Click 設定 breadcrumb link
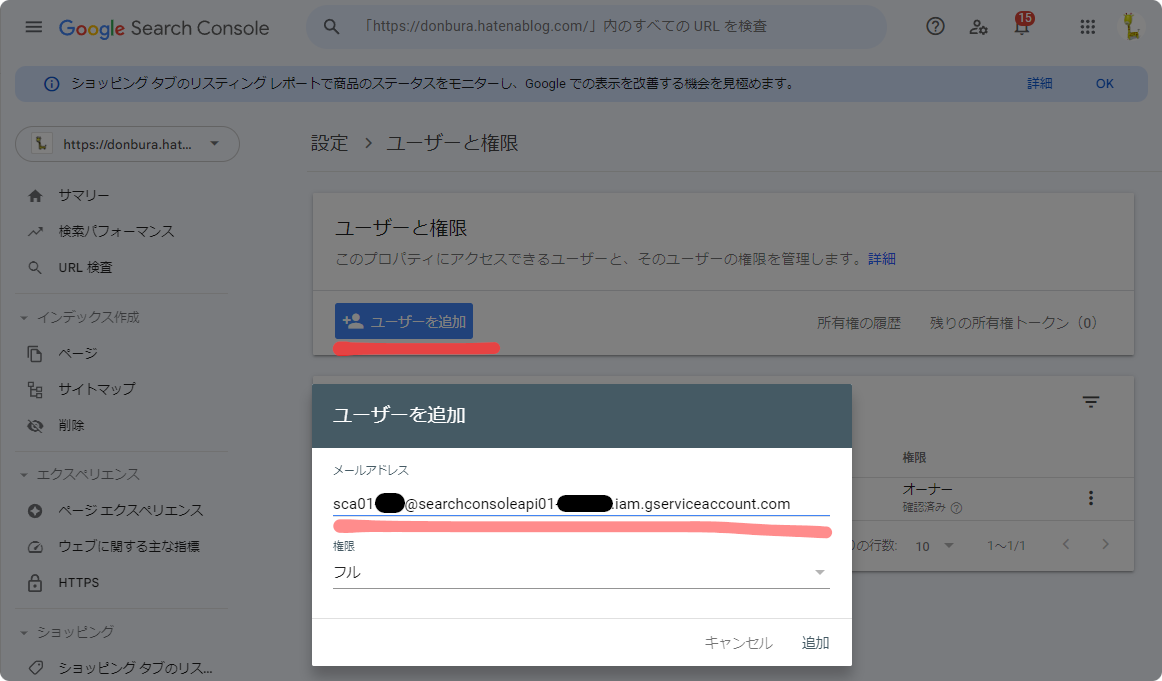This screenshot has width=1162, height=681. click(x=329, y=143)
